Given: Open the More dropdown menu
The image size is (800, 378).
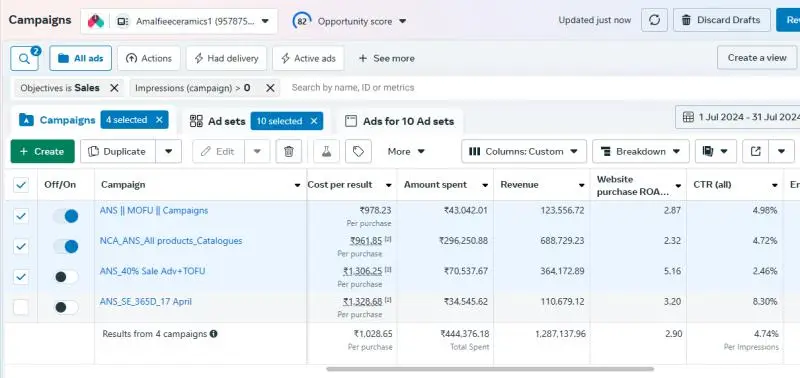Looking at the screenshot, I should pyautogui.click(x=406, y=152).
